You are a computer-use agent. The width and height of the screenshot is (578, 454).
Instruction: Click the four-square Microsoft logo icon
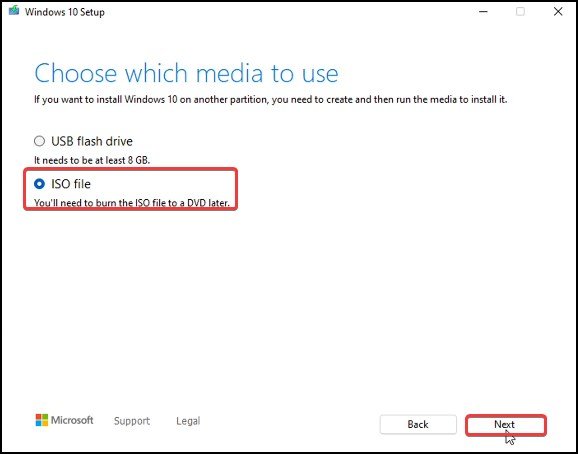click(42, 420)
